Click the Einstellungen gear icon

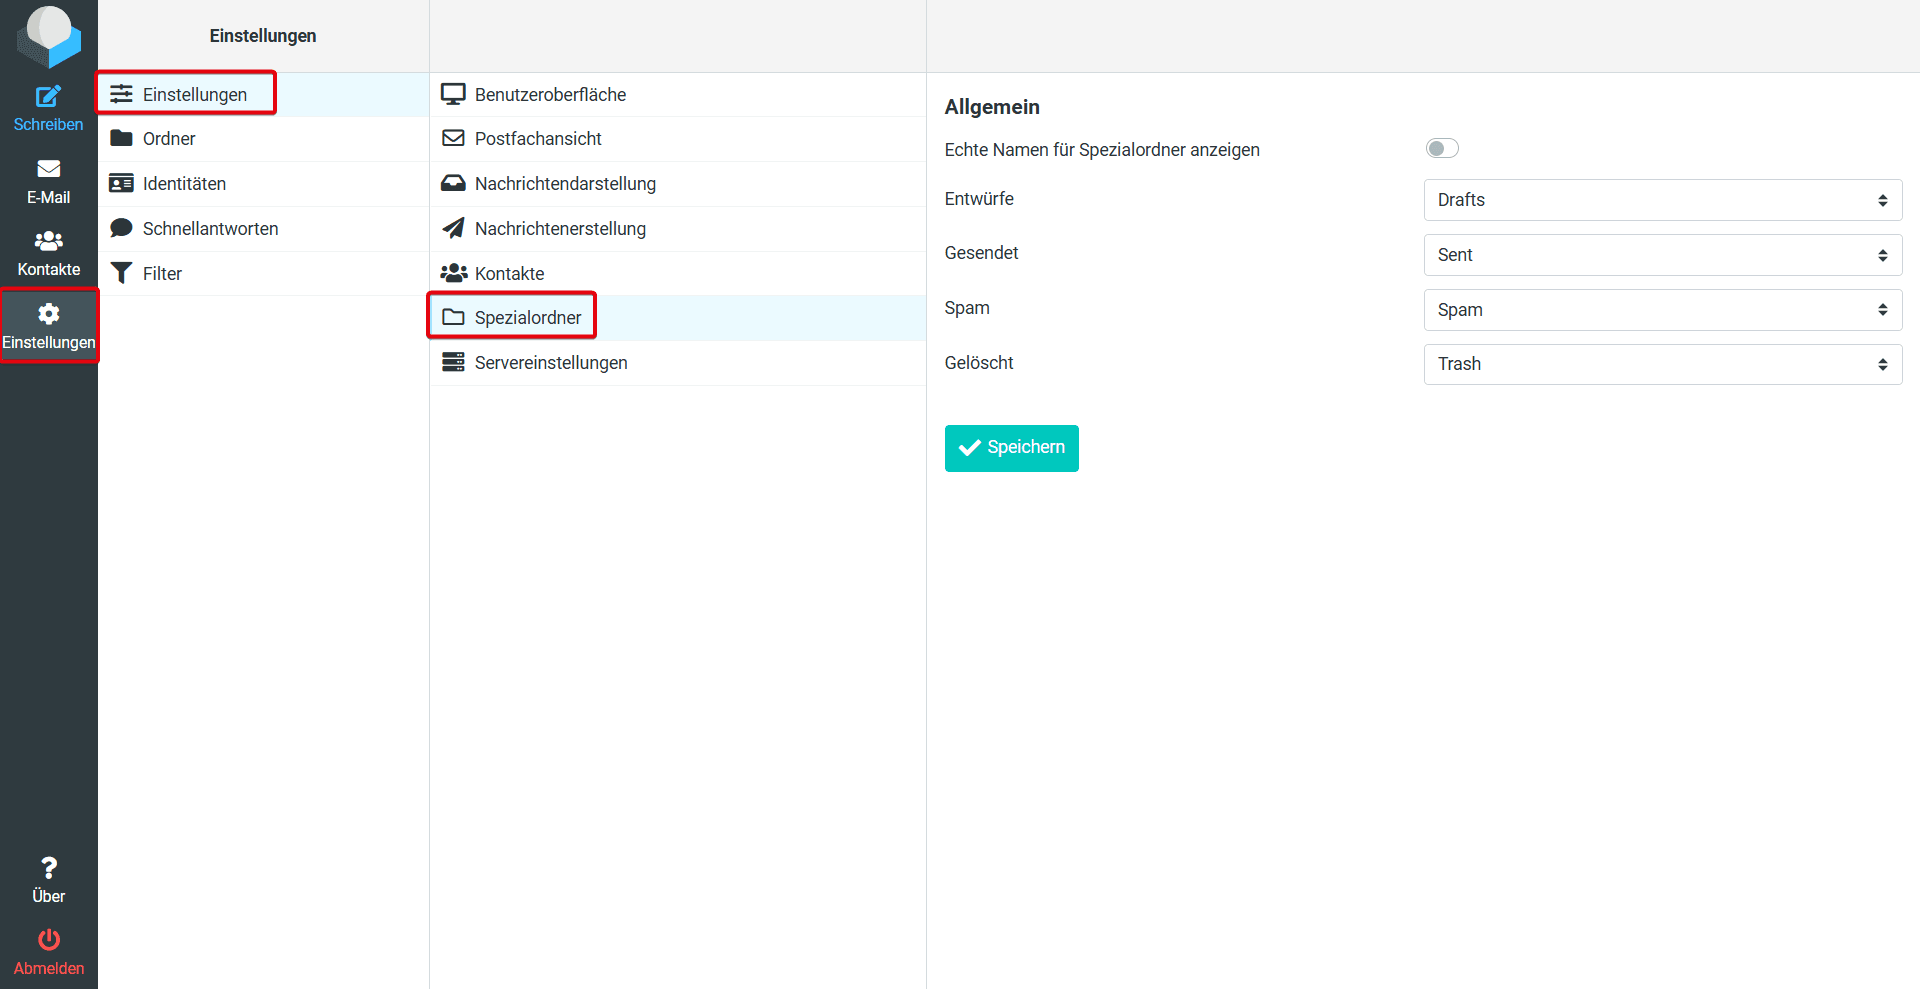(48, 314)
